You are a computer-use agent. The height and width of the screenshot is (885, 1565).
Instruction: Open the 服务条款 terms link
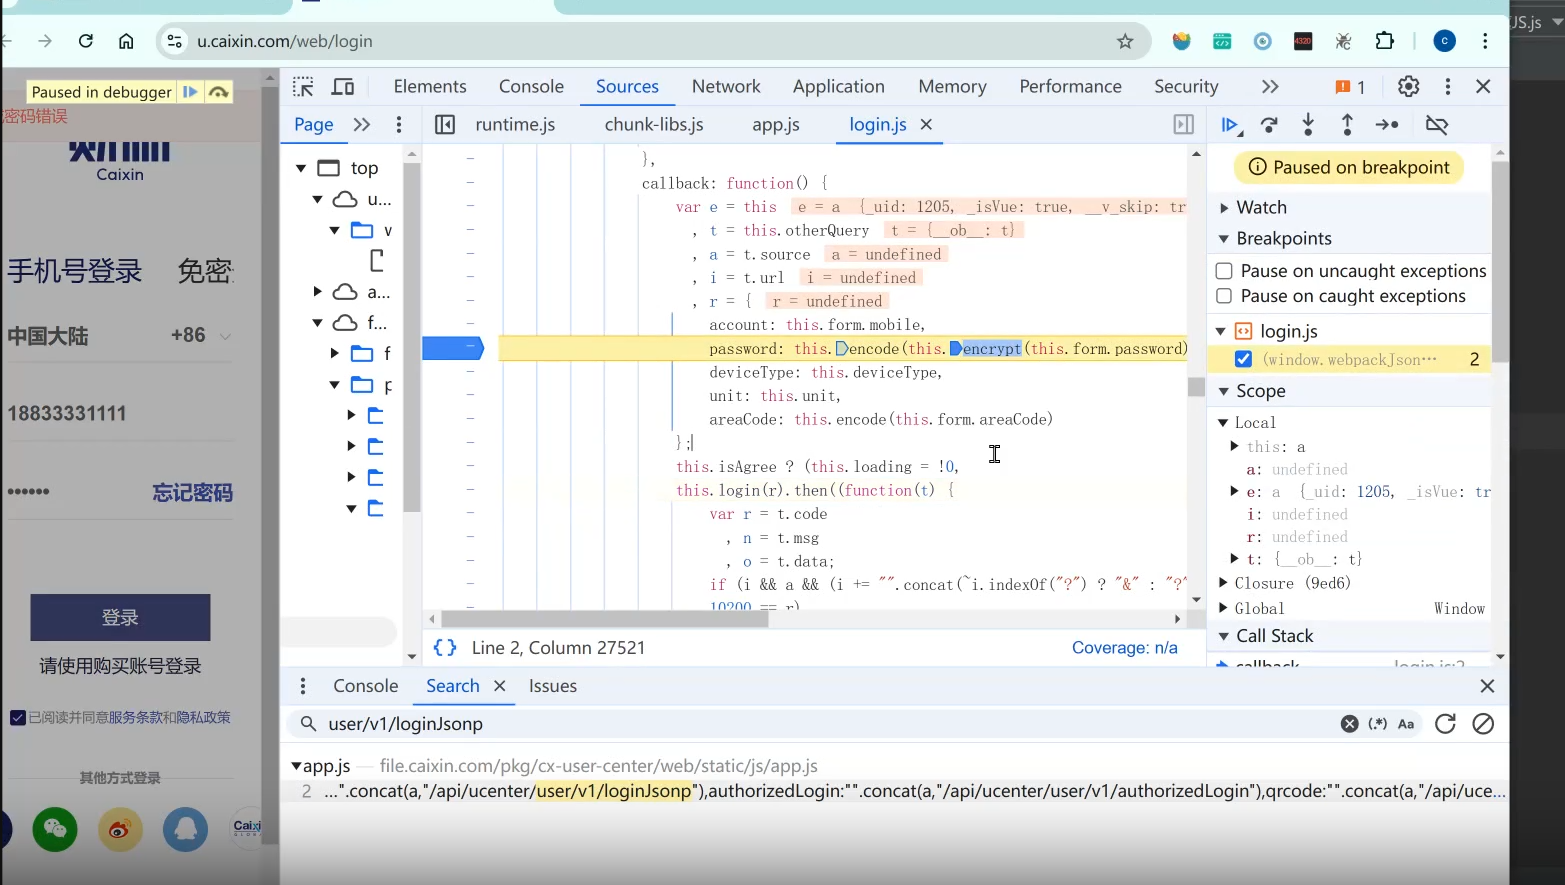click(136, 717)
